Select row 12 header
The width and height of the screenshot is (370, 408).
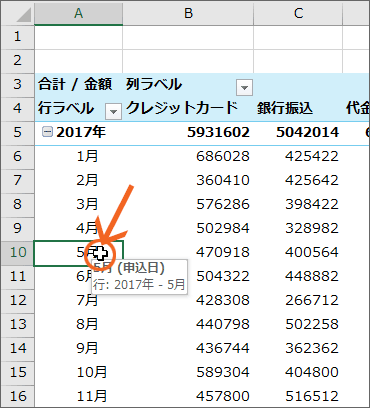[17, 300]
